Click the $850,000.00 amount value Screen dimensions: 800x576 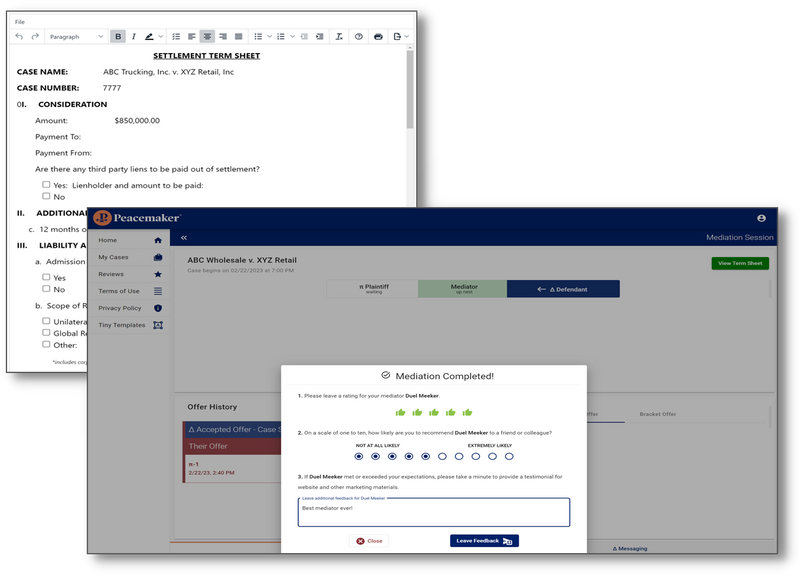coord(137,120)
